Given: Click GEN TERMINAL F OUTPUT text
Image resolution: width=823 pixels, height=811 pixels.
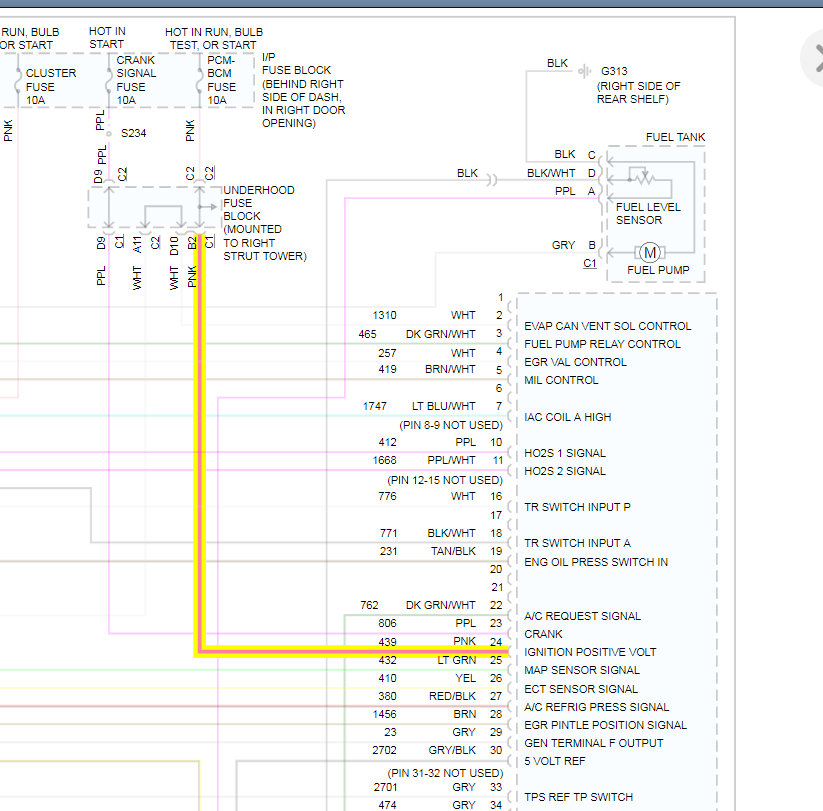Looking at the screenshot, I should pos(594,743).
